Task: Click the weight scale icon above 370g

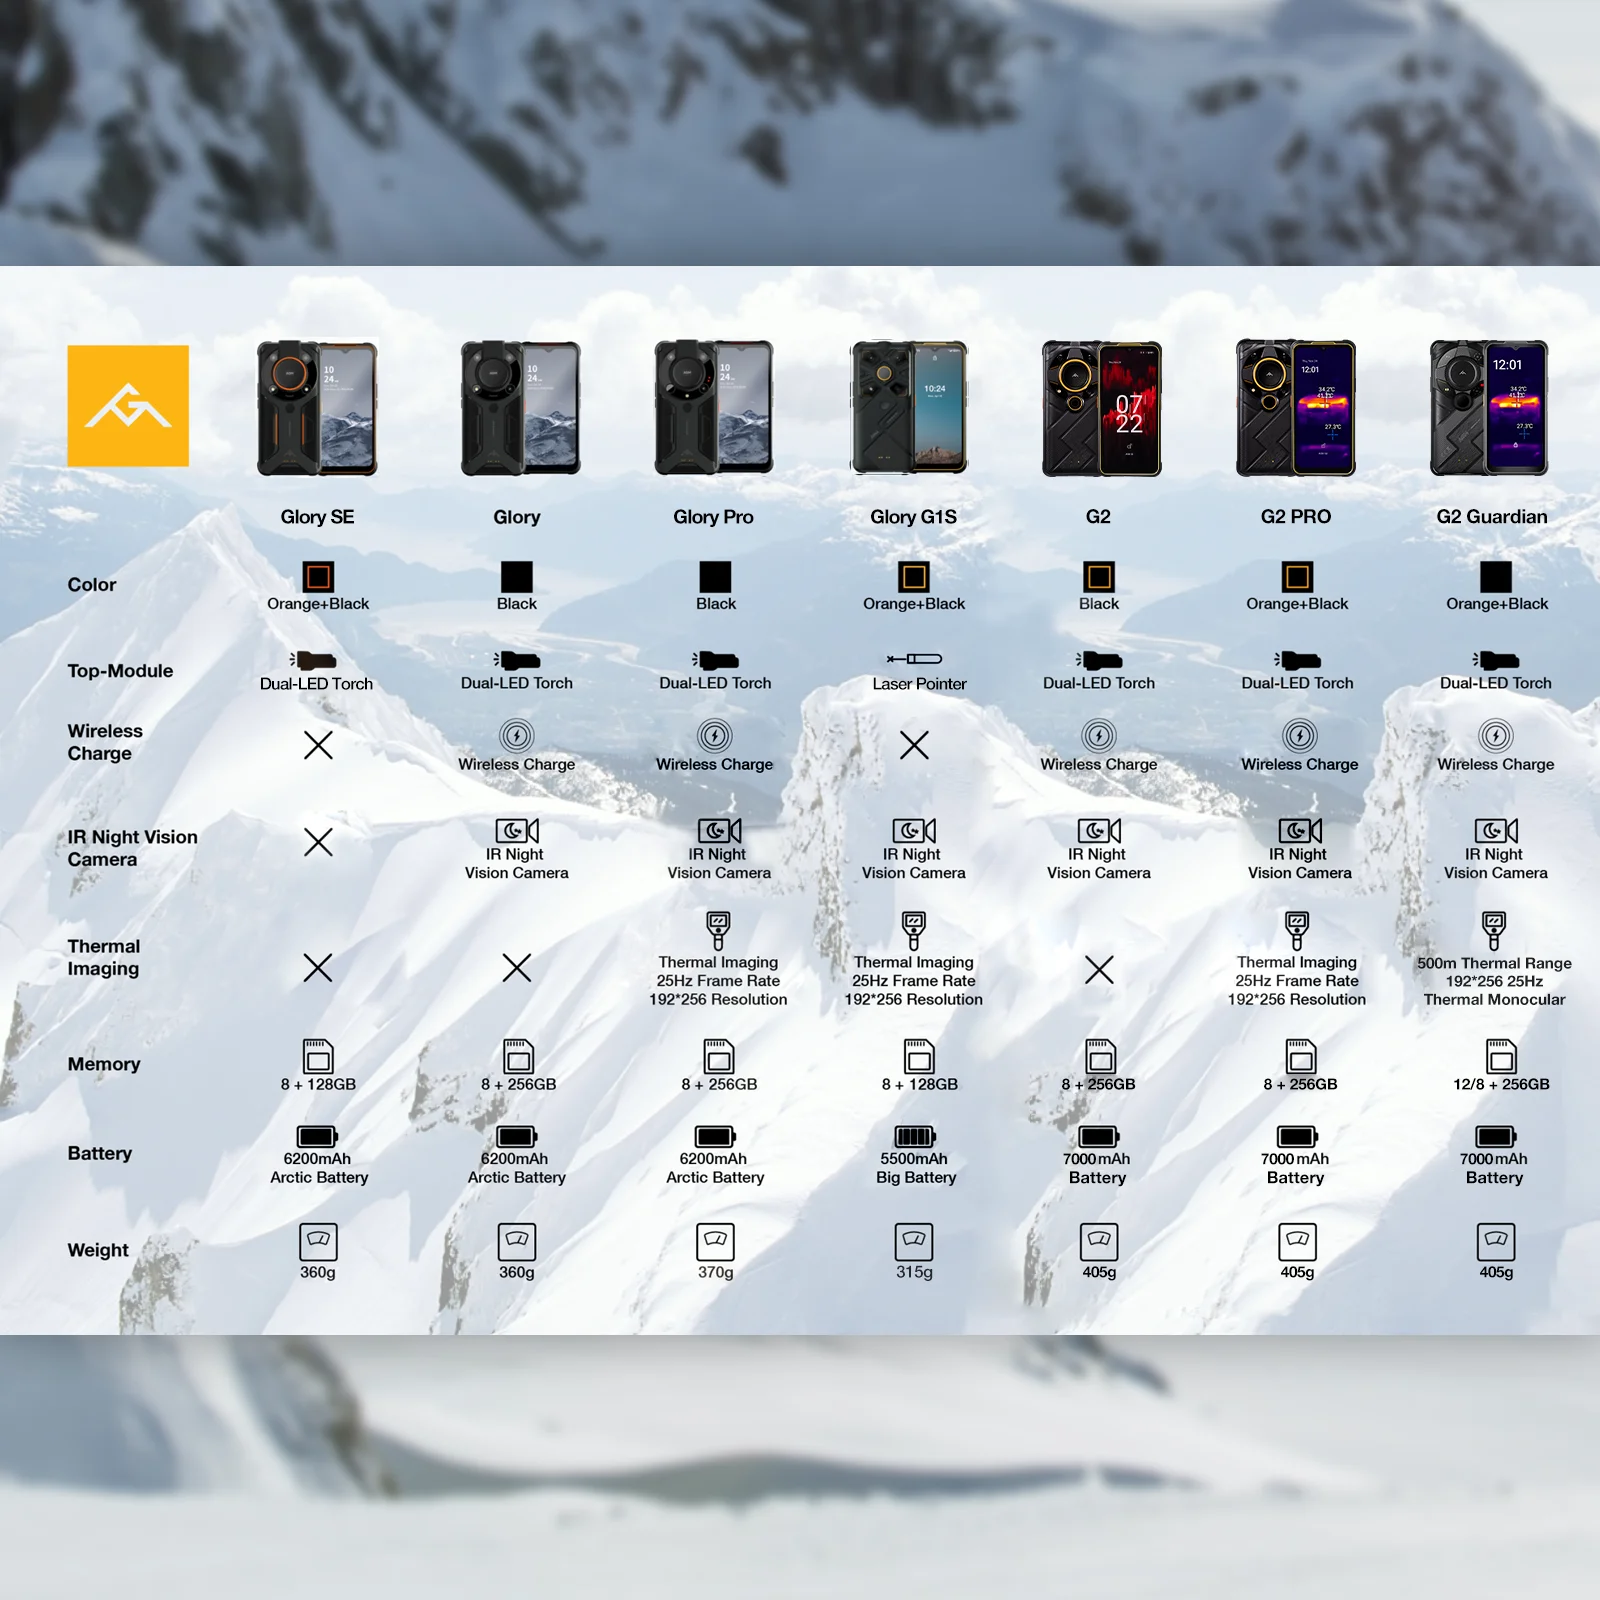Action: click(715, 1241)
